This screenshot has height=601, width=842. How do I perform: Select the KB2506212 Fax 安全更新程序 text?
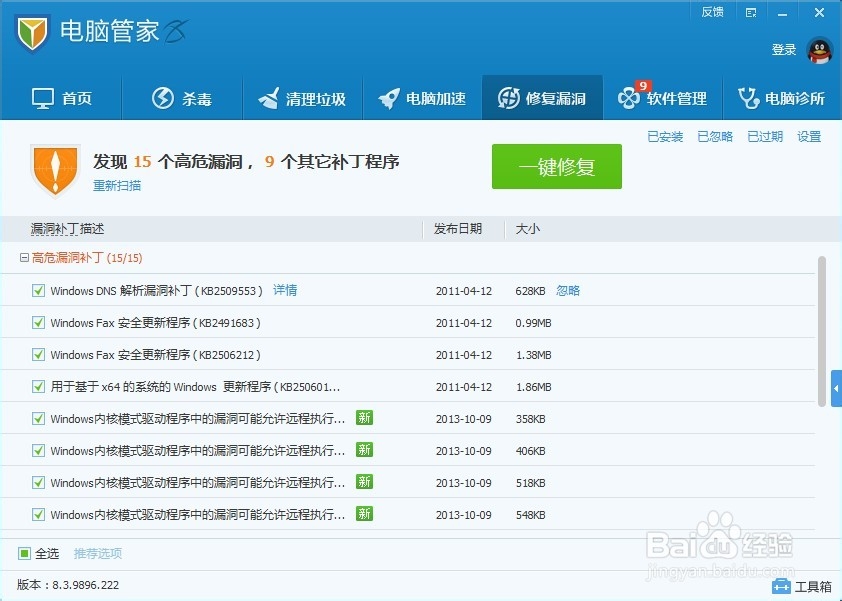[155, 354]
